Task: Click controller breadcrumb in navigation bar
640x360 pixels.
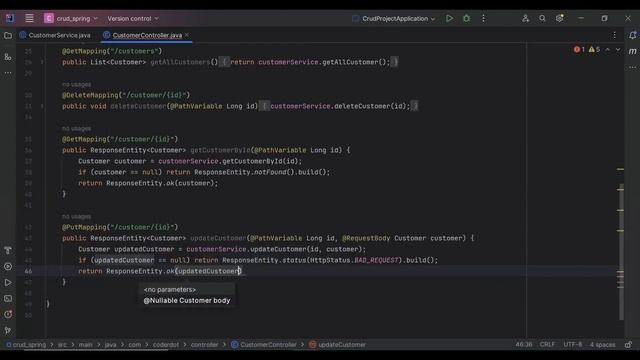Action: (x=204, y=344)
